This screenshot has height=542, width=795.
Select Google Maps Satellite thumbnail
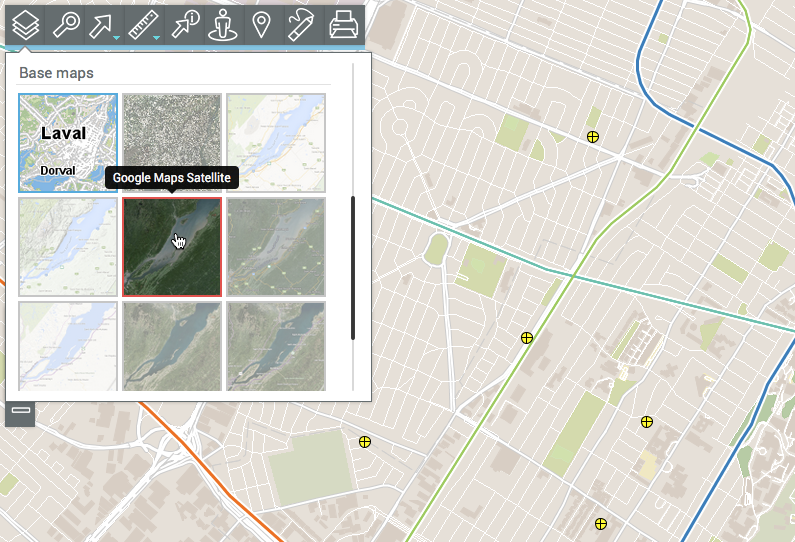click(172, 247)
